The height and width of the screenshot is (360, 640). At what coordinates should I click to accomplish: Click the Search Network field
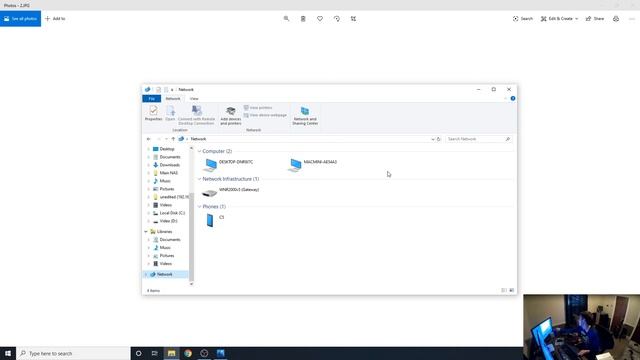(x=478, y=139)
